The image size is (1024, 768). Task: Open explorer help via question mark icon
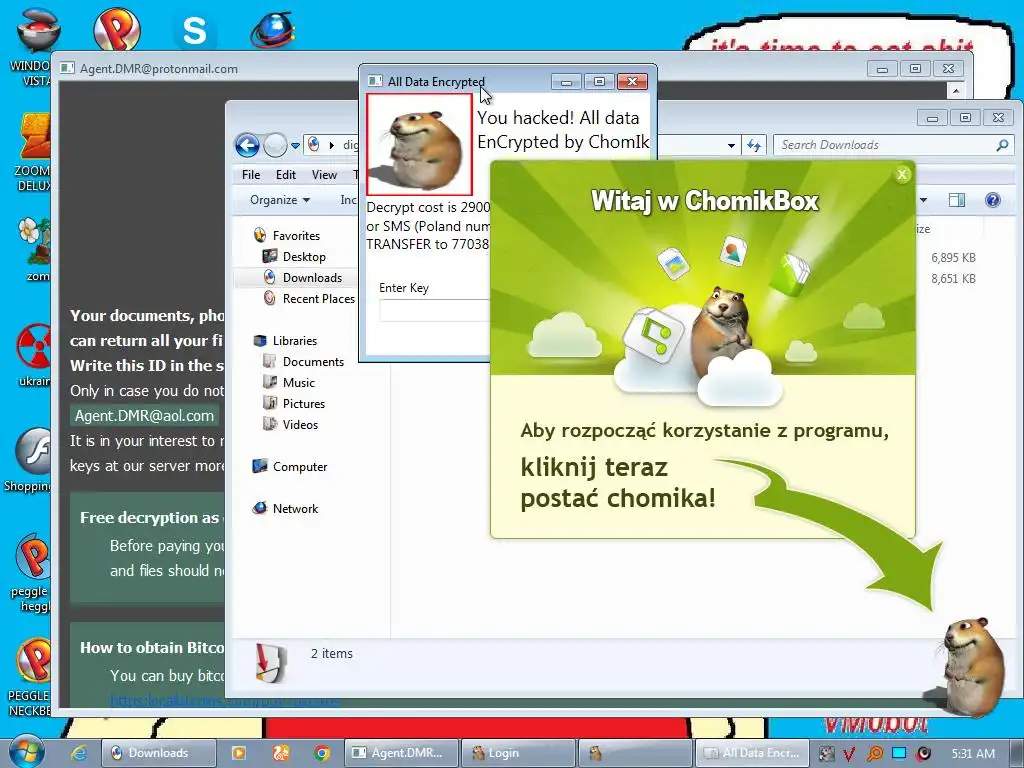point(993,200)
